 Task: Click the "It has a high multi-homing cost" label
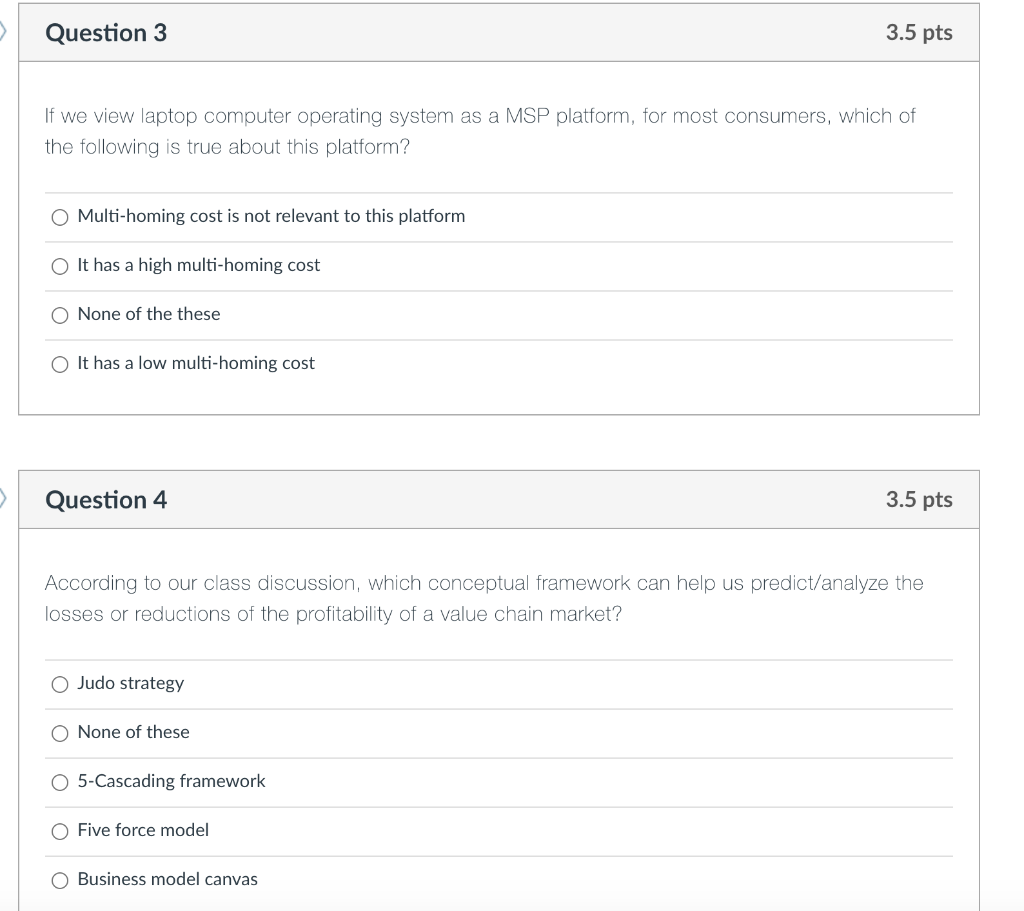(198, 265)
